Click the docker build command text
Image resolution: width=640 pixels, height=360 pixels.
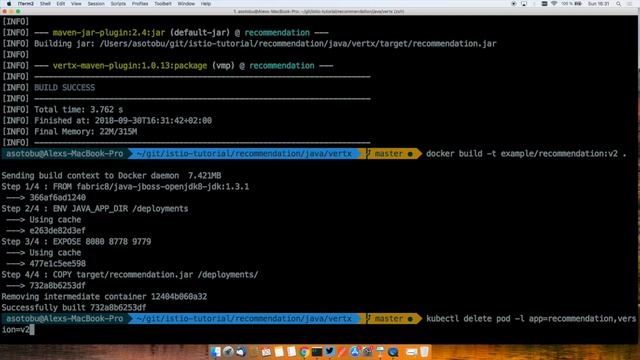coord(526,154)
